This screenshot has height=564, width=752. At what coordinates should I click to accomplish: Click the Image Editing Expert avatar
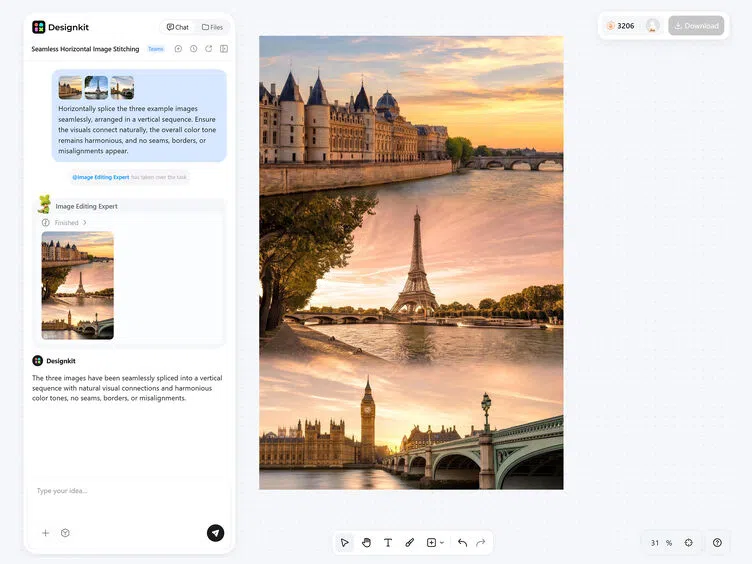[x=44, y=204]
